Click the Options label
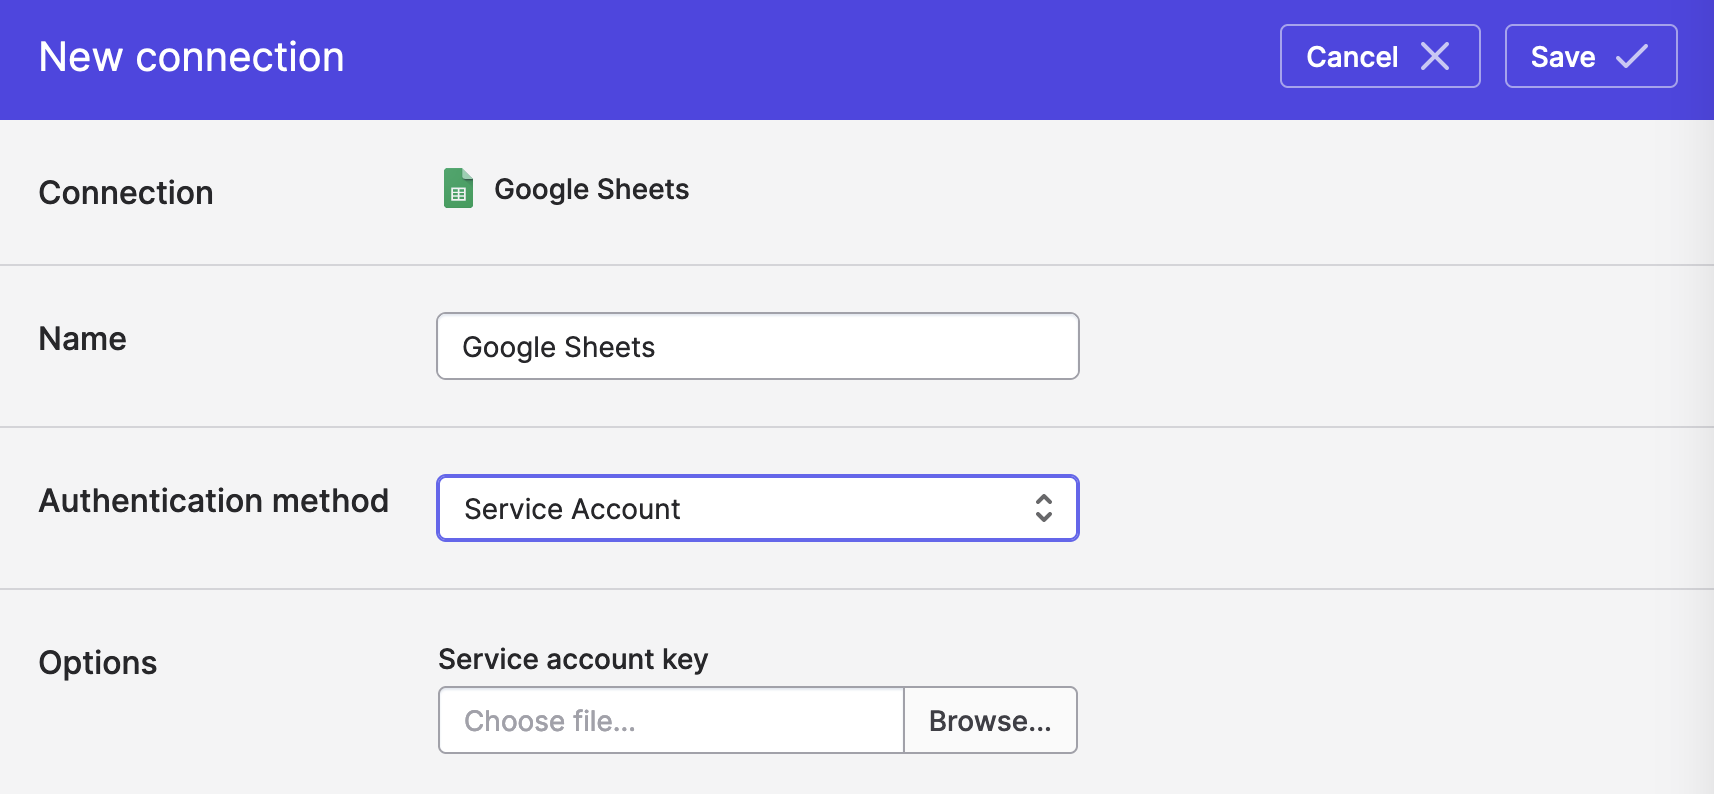 click(98, 663)
